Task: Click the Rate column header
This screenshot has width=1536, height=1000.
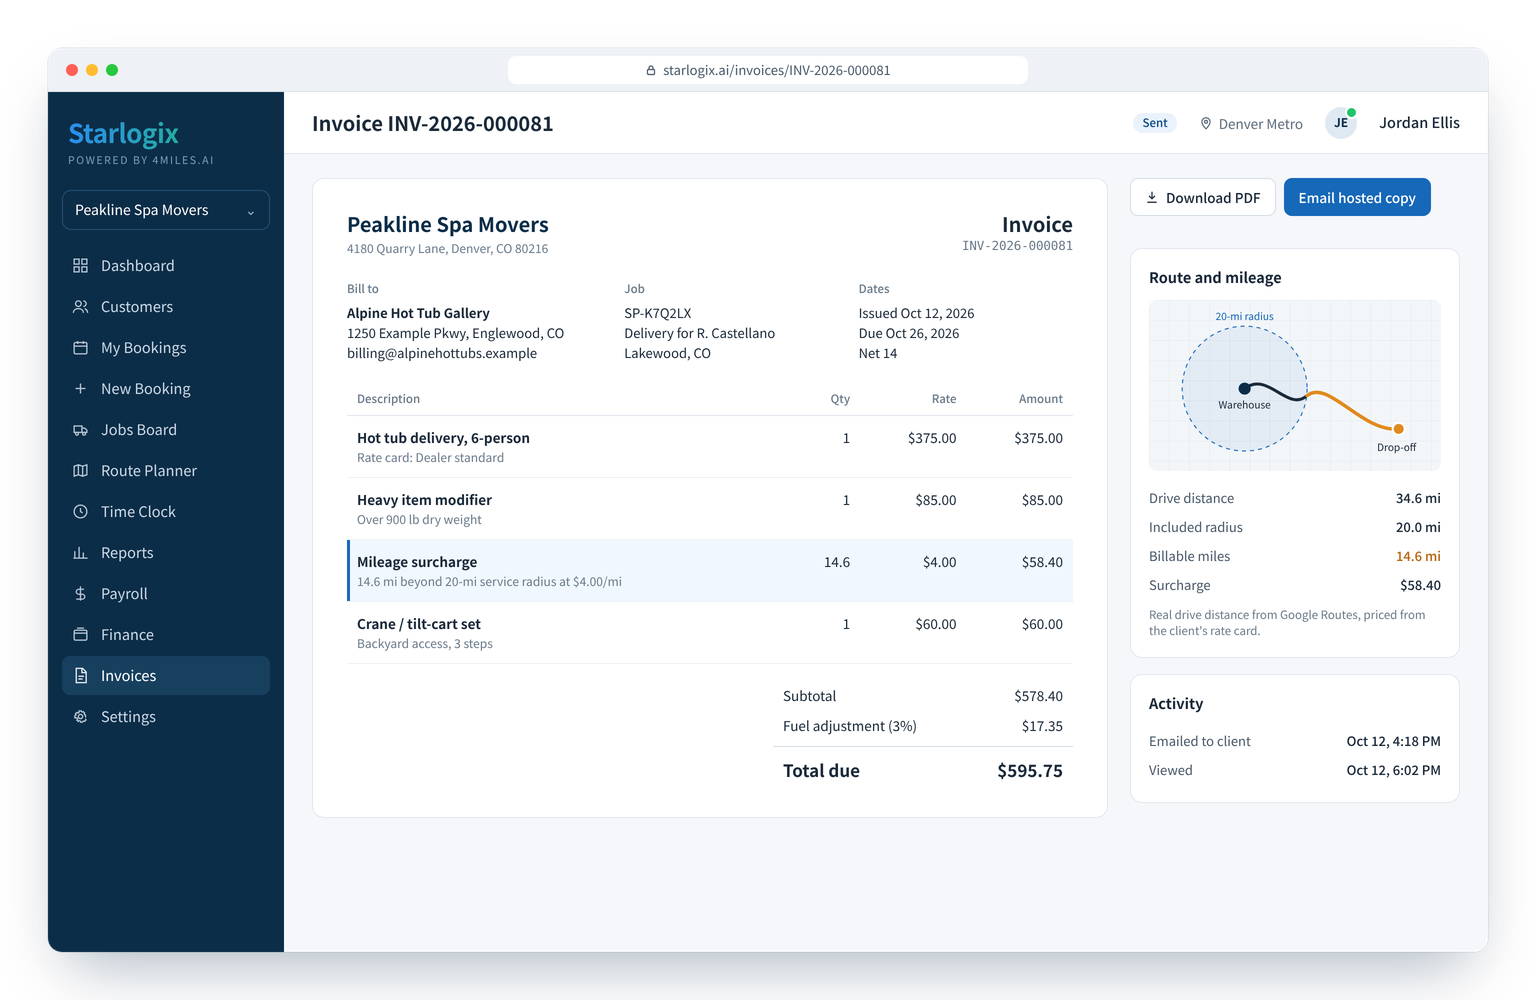Action: (944, 399)
